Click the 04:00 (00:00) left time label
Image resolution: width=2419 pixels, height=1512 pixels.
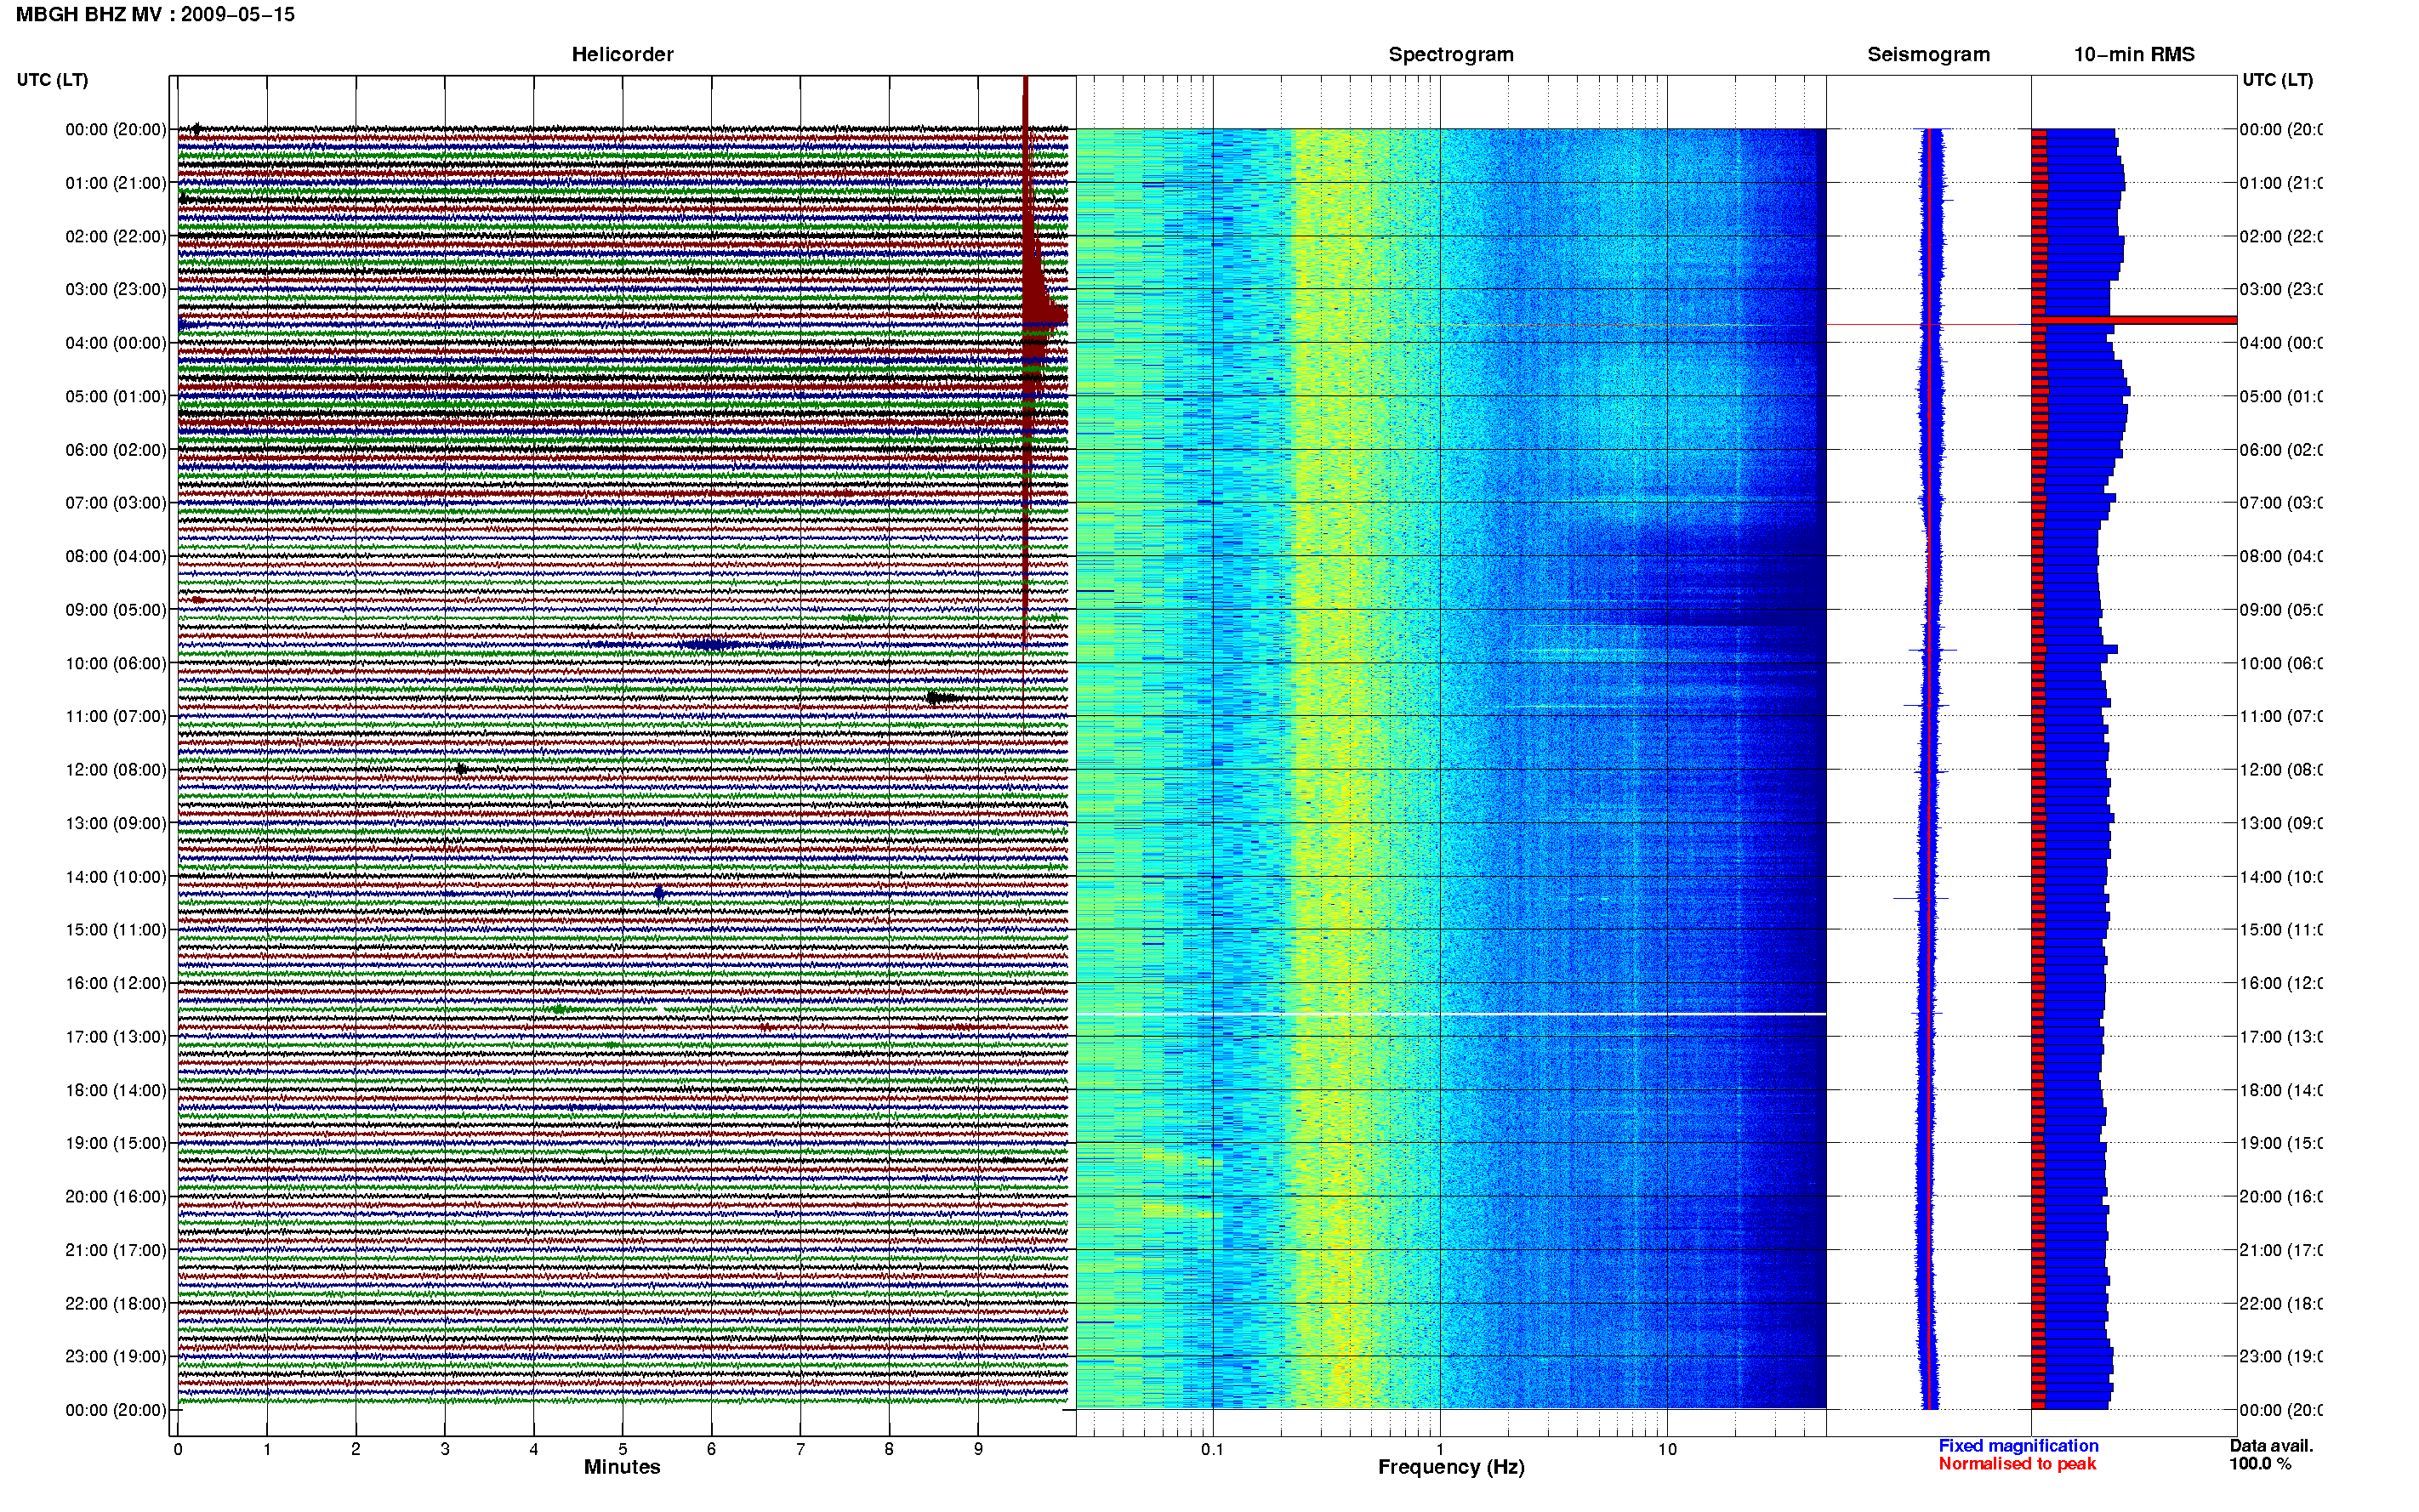pyautogui.click(x=116, y=343)
